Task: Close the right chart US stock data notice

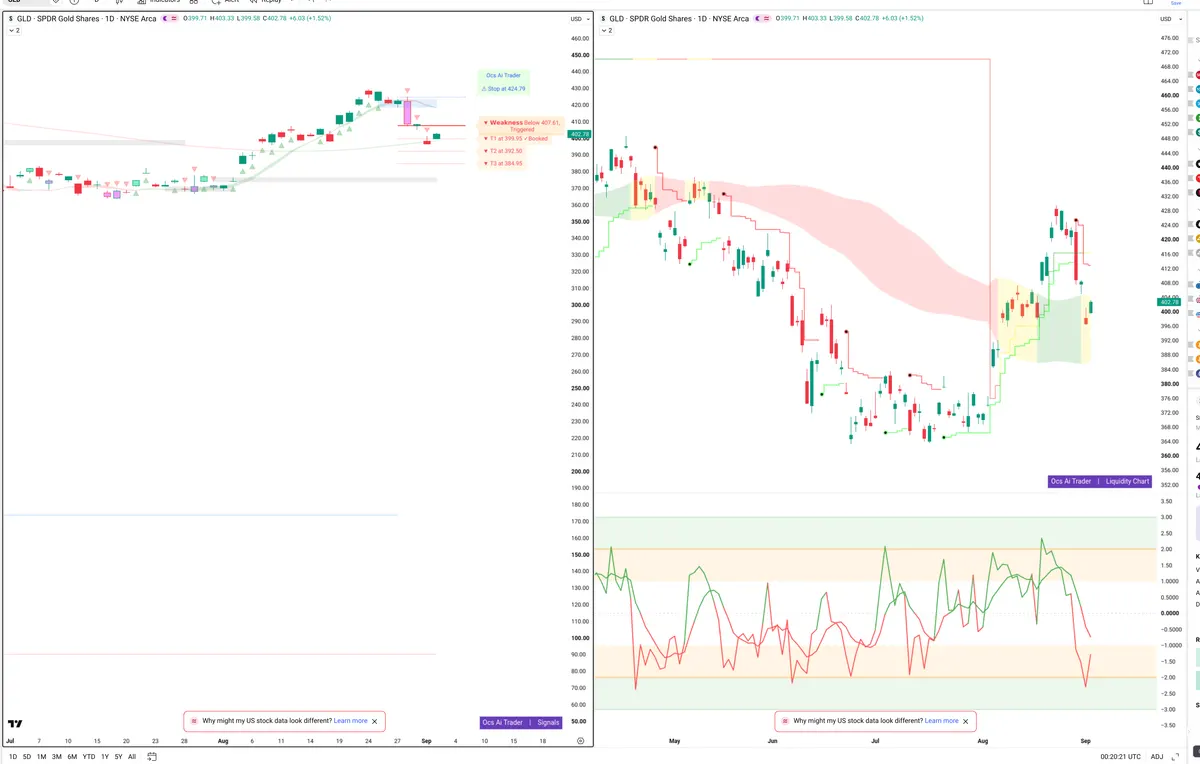Action: [x=965, y=721]
